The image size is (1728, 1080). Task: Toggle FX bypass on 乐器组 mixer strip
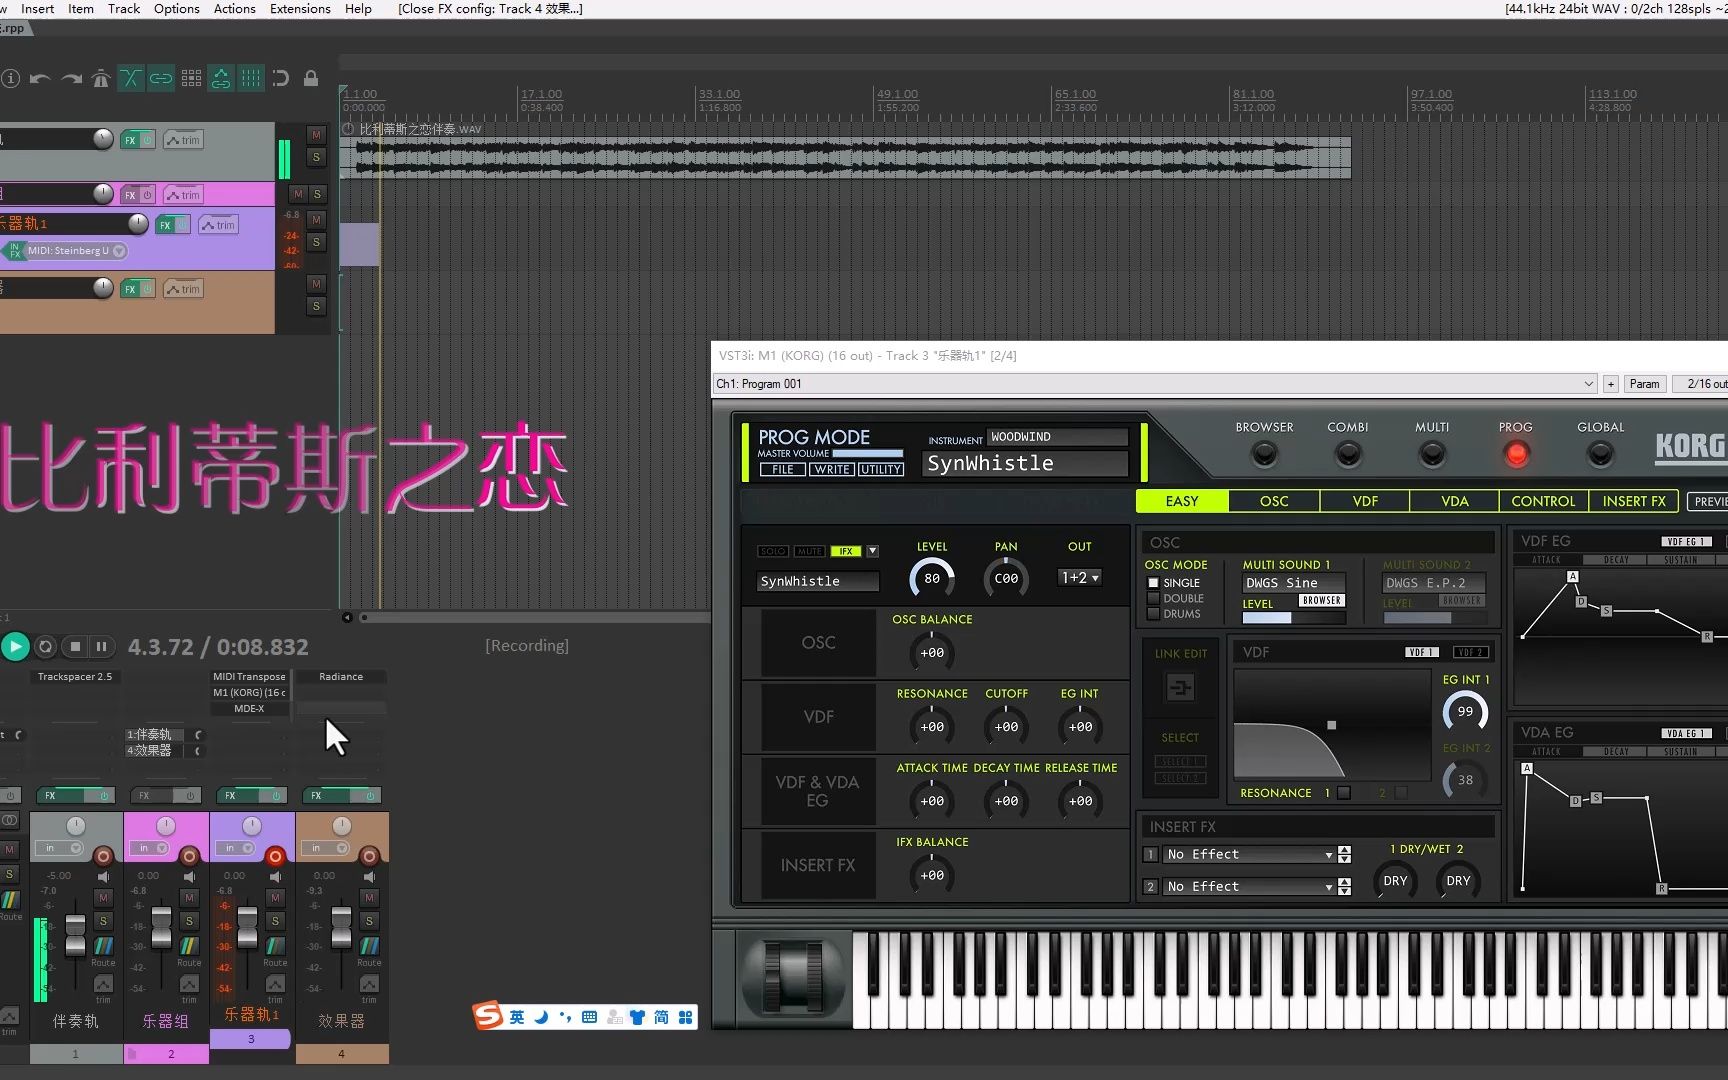[x=189, y=796]
